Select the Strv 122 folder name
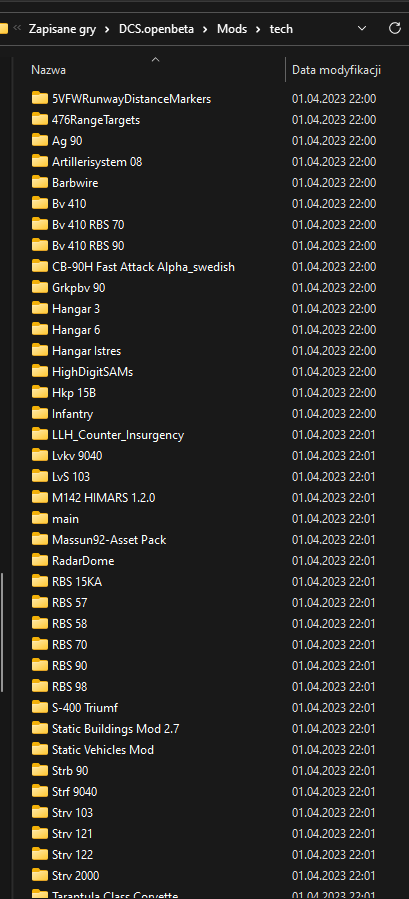 [x=72, y=855]
